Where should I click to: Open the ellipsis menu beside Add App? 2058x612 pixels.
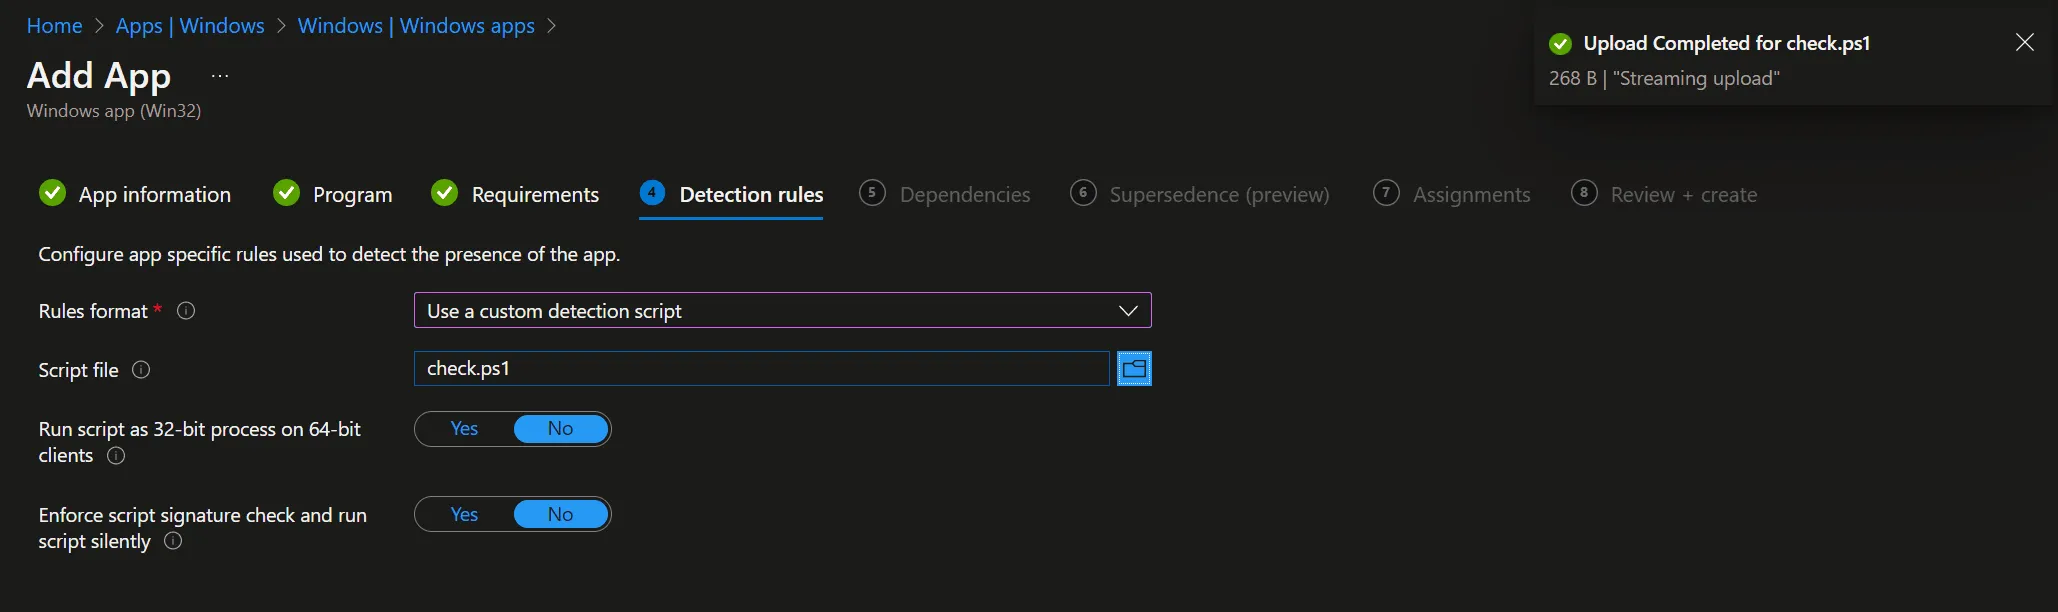pyautogui.click(x=220, y=76)
